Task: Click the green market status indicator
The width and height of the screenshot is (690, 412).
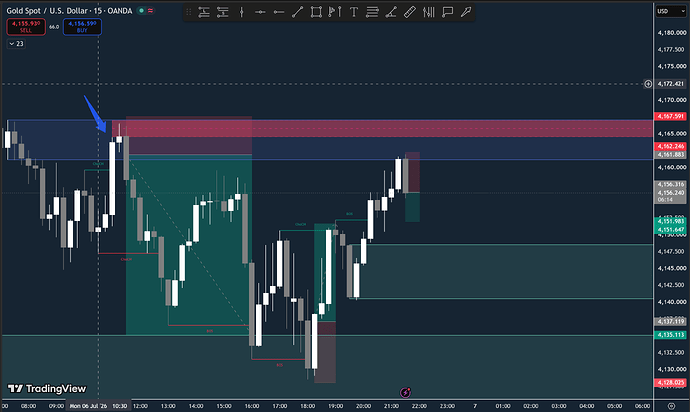Action: [142, 11]
